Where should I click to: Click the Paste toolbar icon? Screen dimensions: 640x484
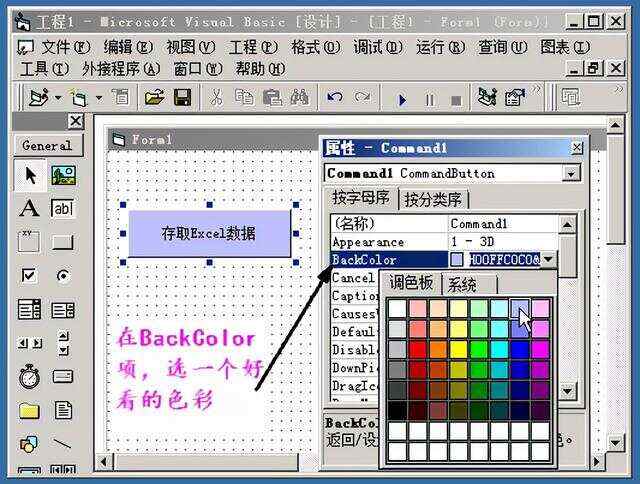coord(272,98)
